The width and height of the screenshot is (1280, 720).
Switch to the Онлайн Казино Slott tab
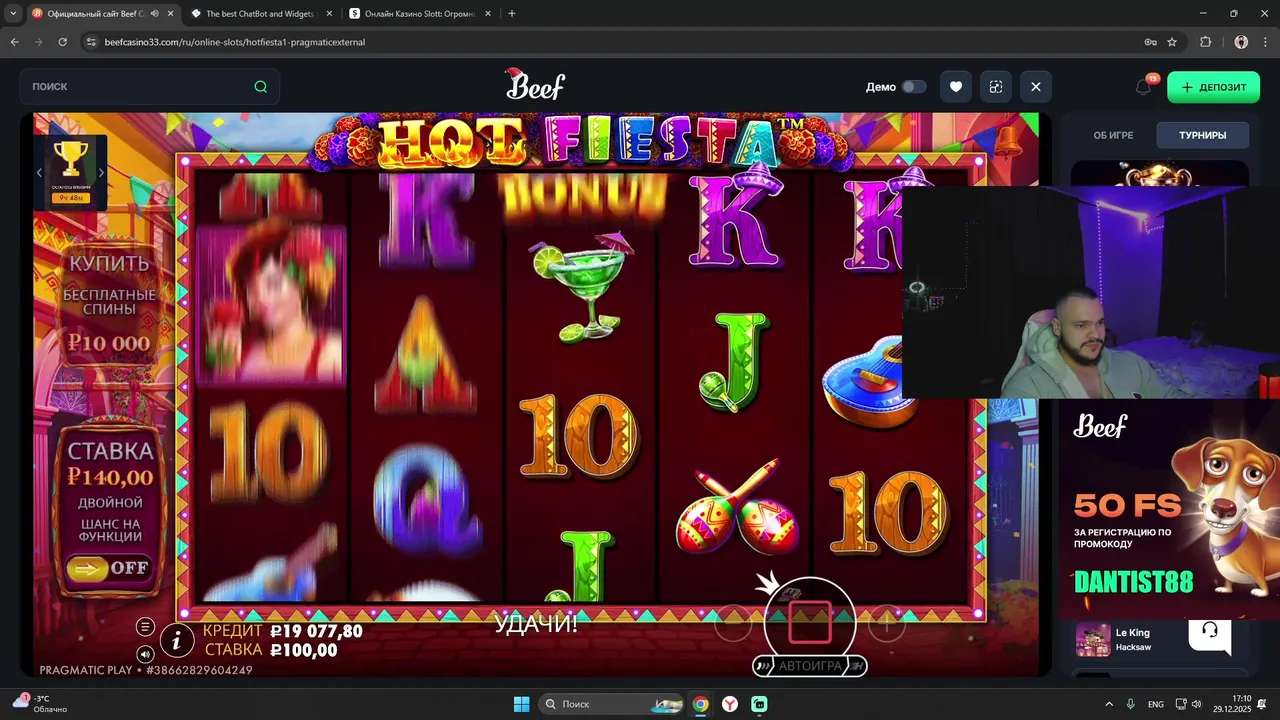[x=420, y=14]
